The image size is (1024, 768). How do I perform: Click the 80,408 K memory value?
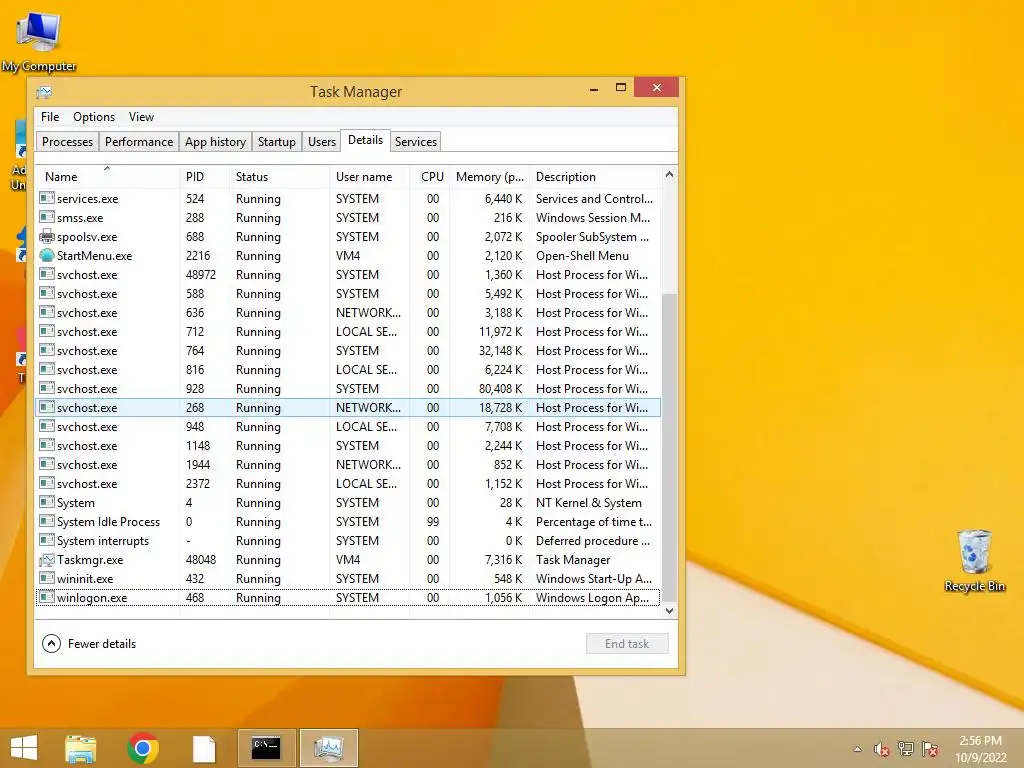coord(500,389)
